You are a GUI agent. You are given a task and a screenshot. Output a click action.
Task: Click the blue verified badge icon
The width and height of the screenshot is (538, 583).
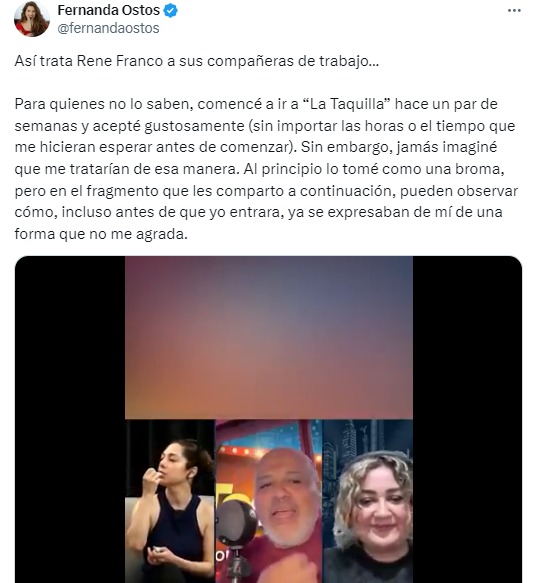[171, 10]
